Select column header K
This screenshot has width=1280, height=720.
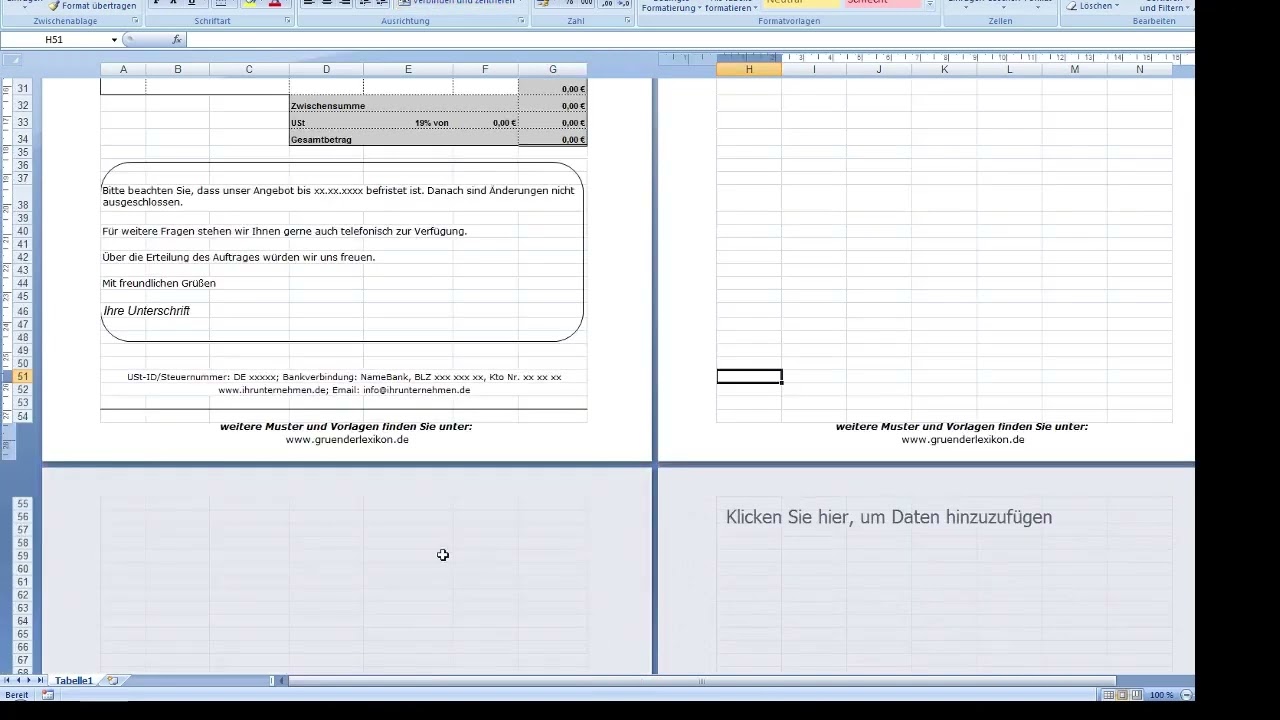pyautogui.click(x=944, y=69)
